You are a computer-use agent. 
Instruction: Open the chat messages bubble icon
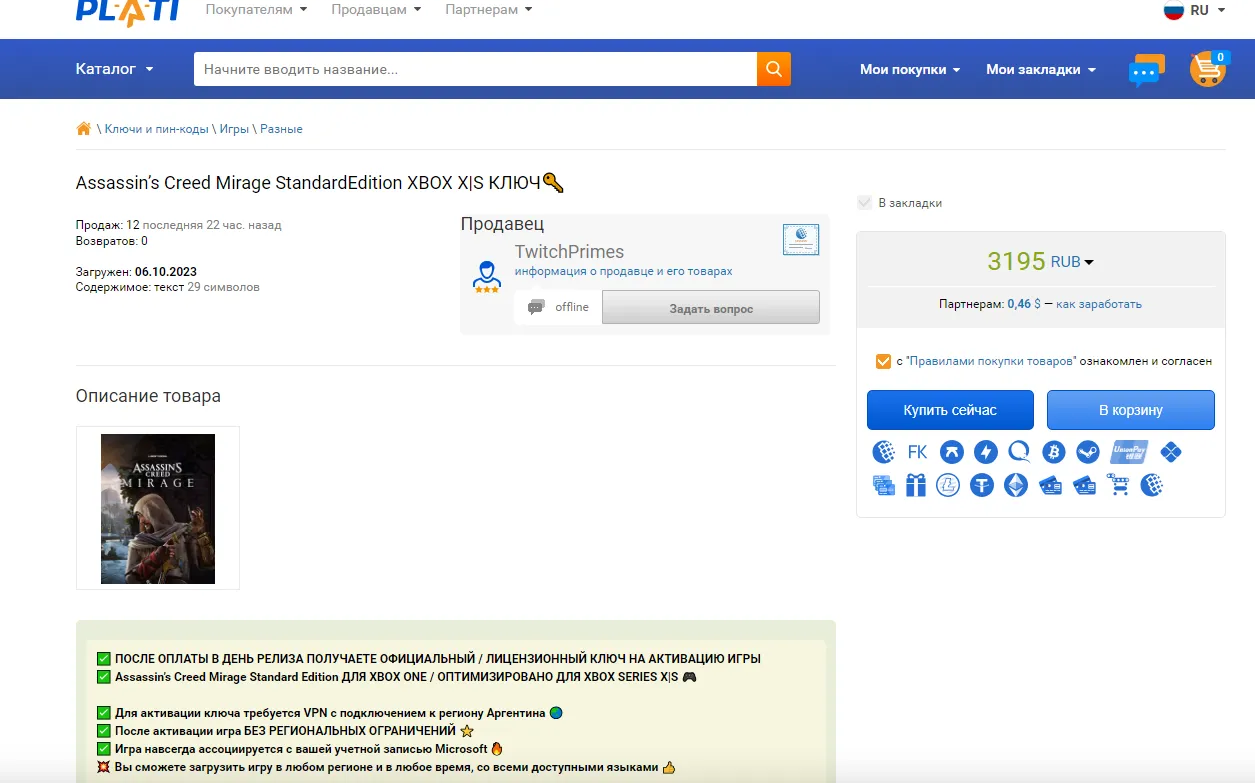(1146, 70)
